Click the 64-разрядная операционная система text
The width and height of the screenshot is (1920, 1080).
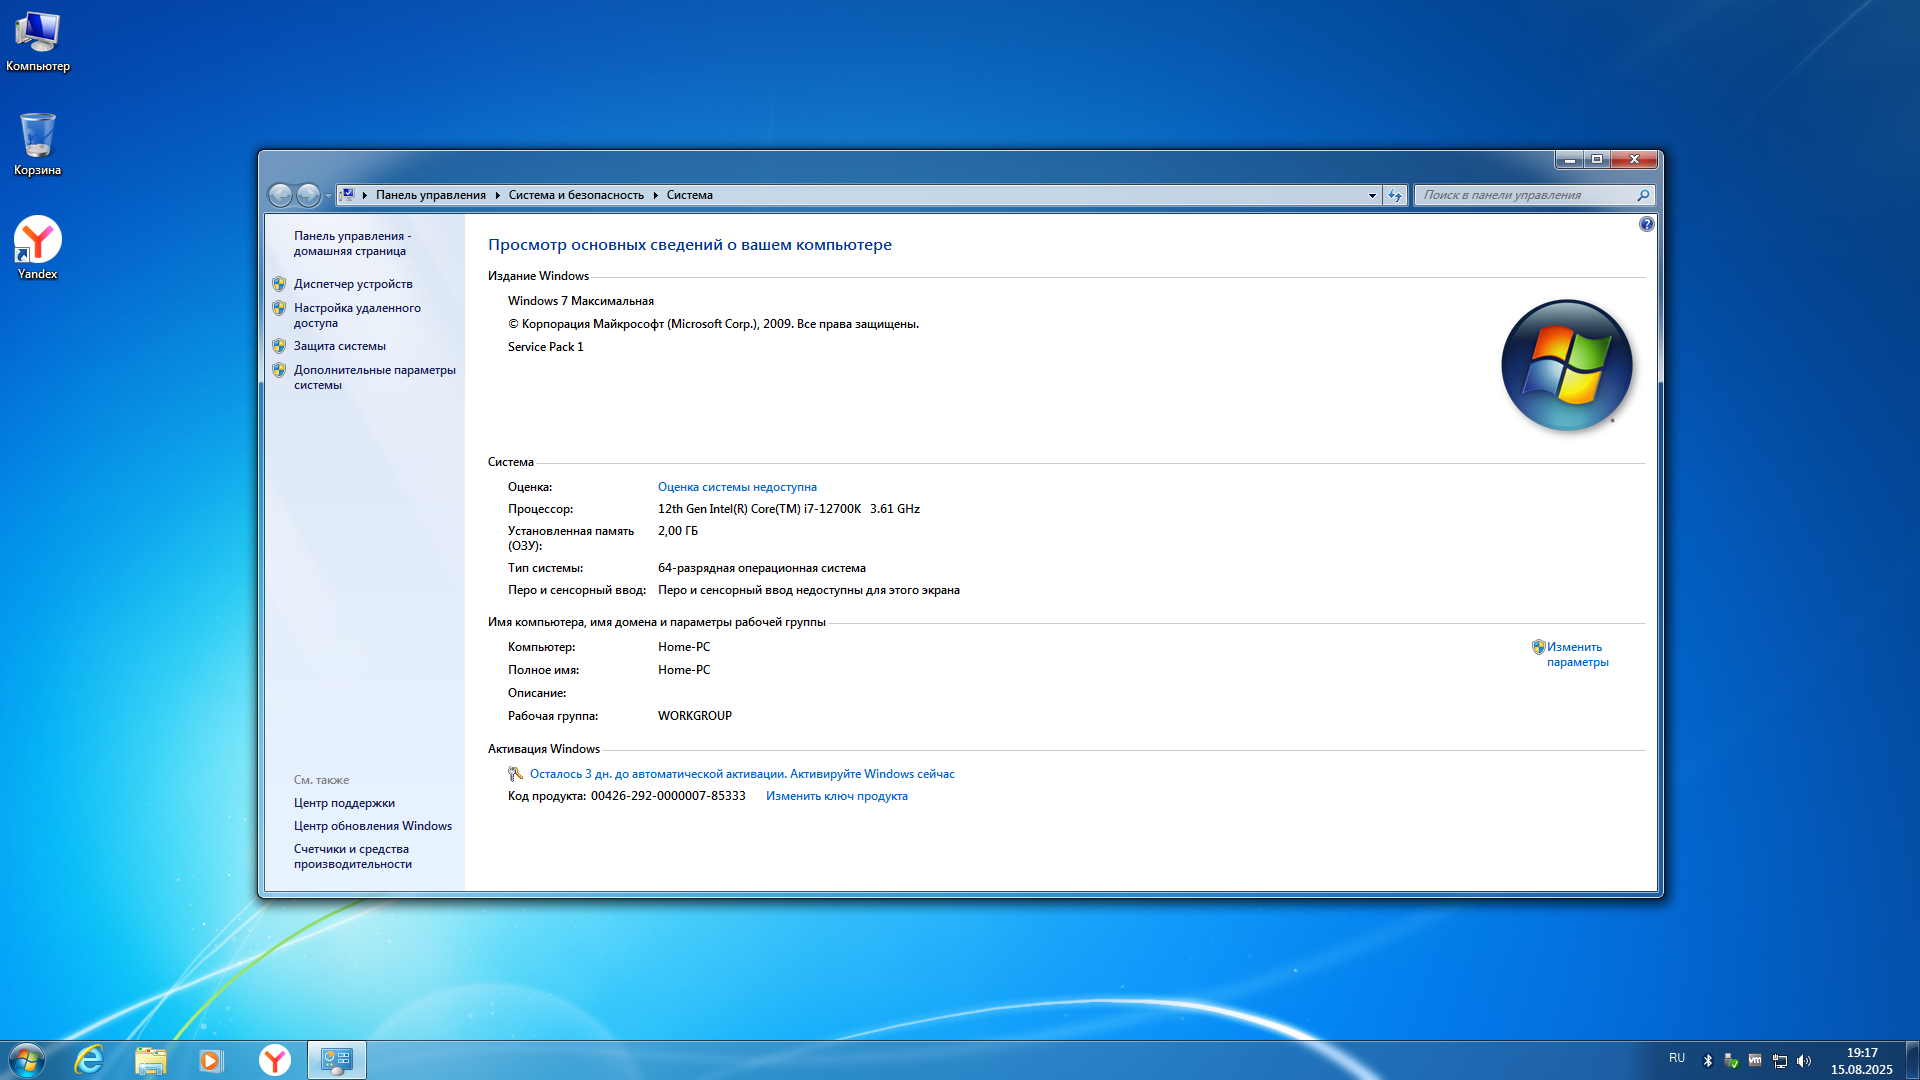pyautogui.click(x=762, y=568)
